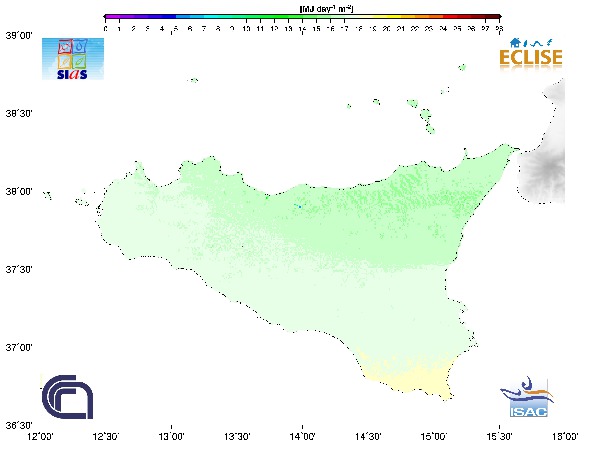Click the 21 tick label on the color scale
Viewport: 600px width, 450px height.
401,29
